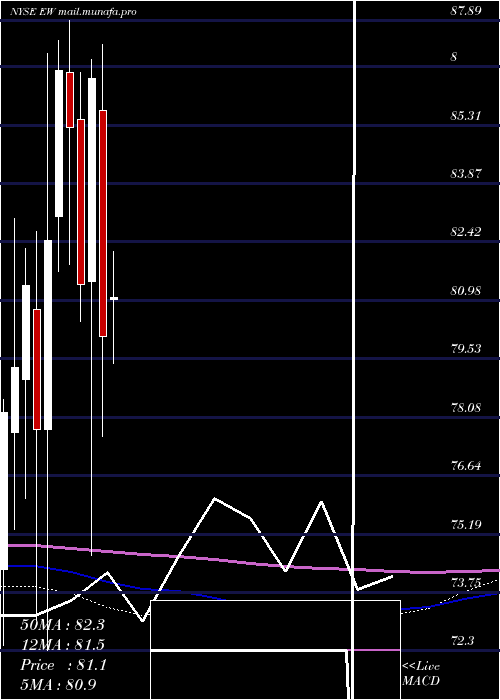Select the 72.3 price axis label
The height and width of the screenshot is (700, 500).
462,641
